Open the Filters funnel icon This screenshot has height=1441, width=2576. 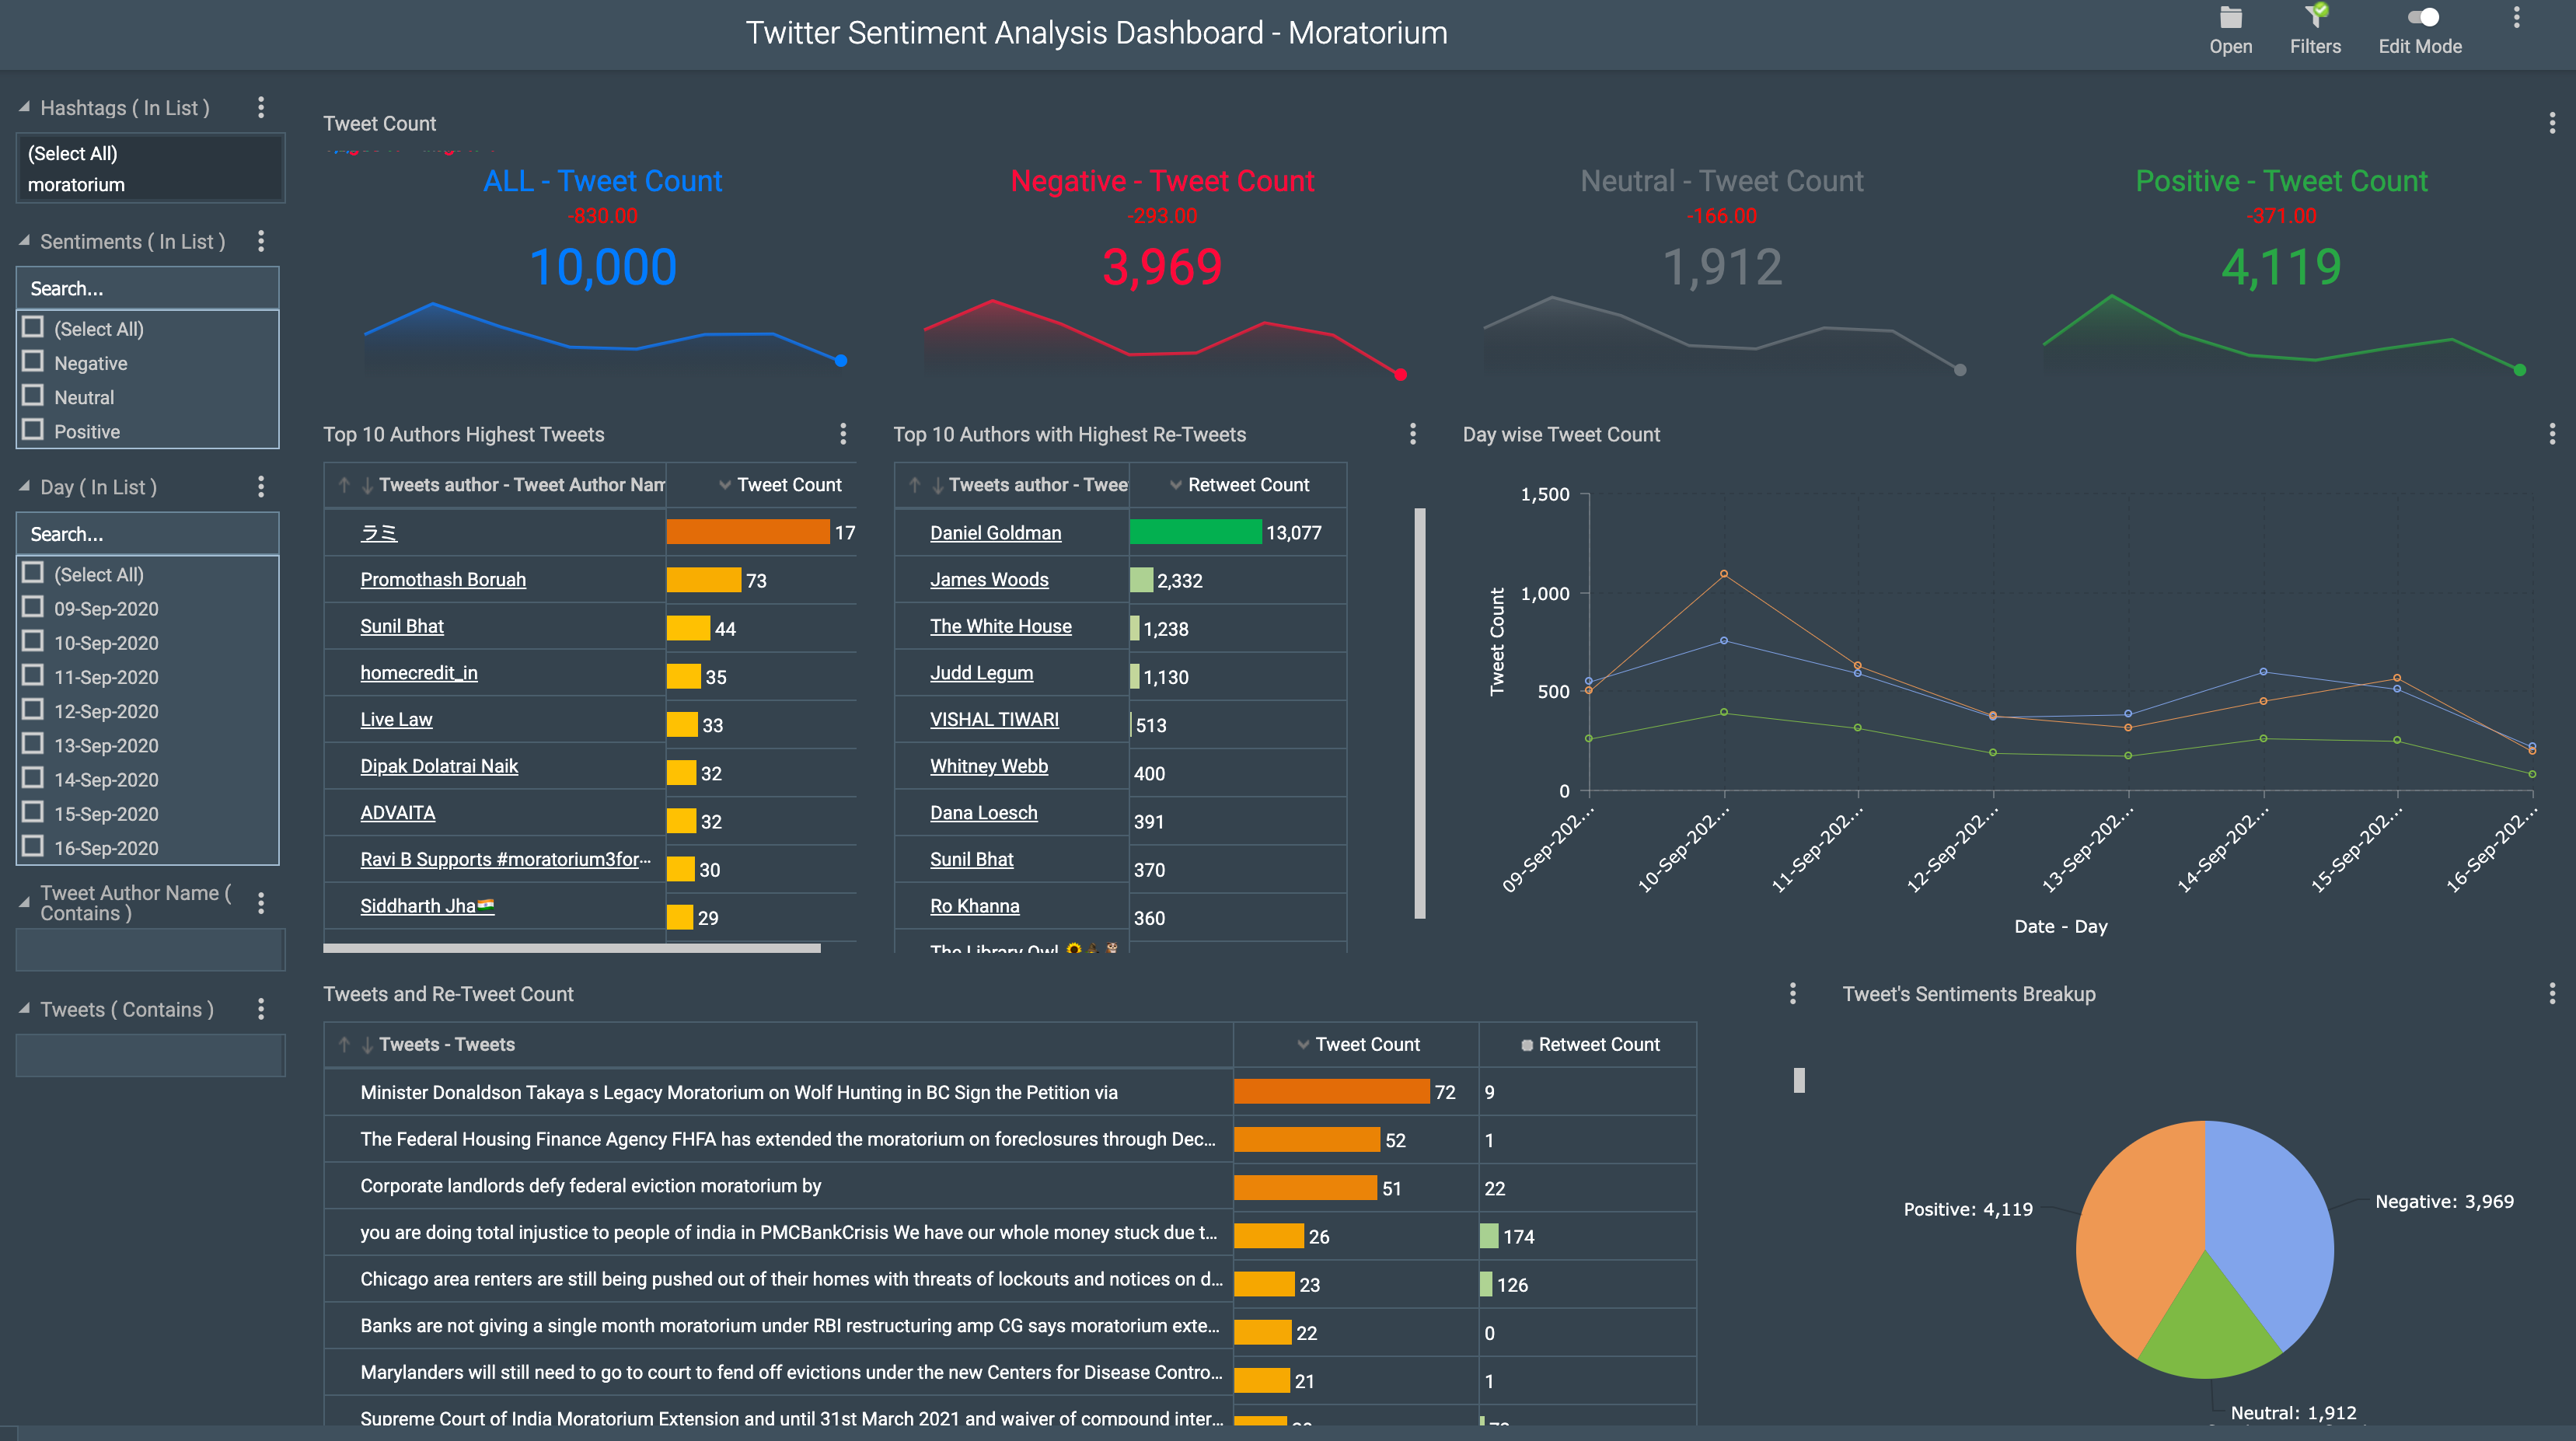2315,18
